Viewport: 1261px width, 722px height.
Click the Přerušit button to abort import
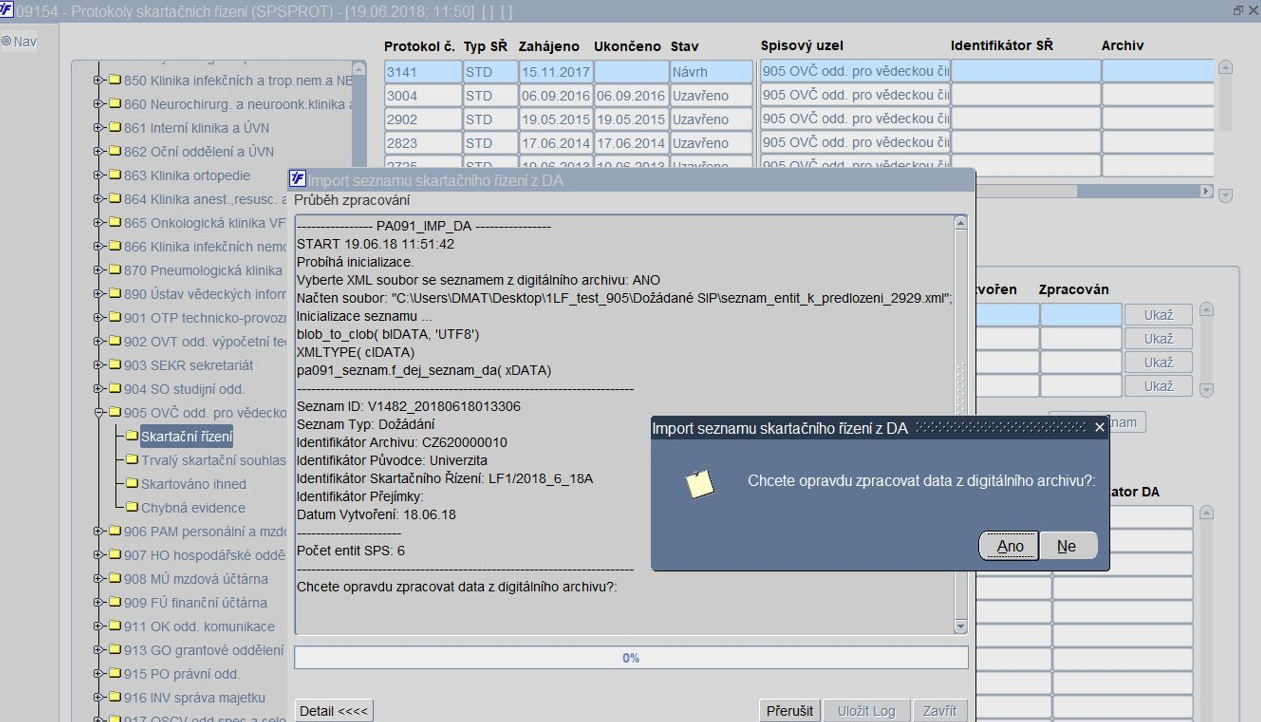tap(788, 711)
